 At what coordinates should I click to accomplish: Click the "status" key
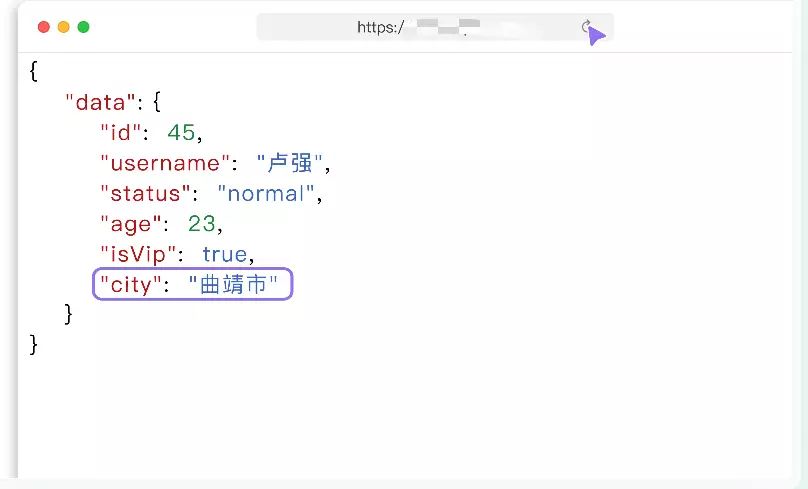146,194
